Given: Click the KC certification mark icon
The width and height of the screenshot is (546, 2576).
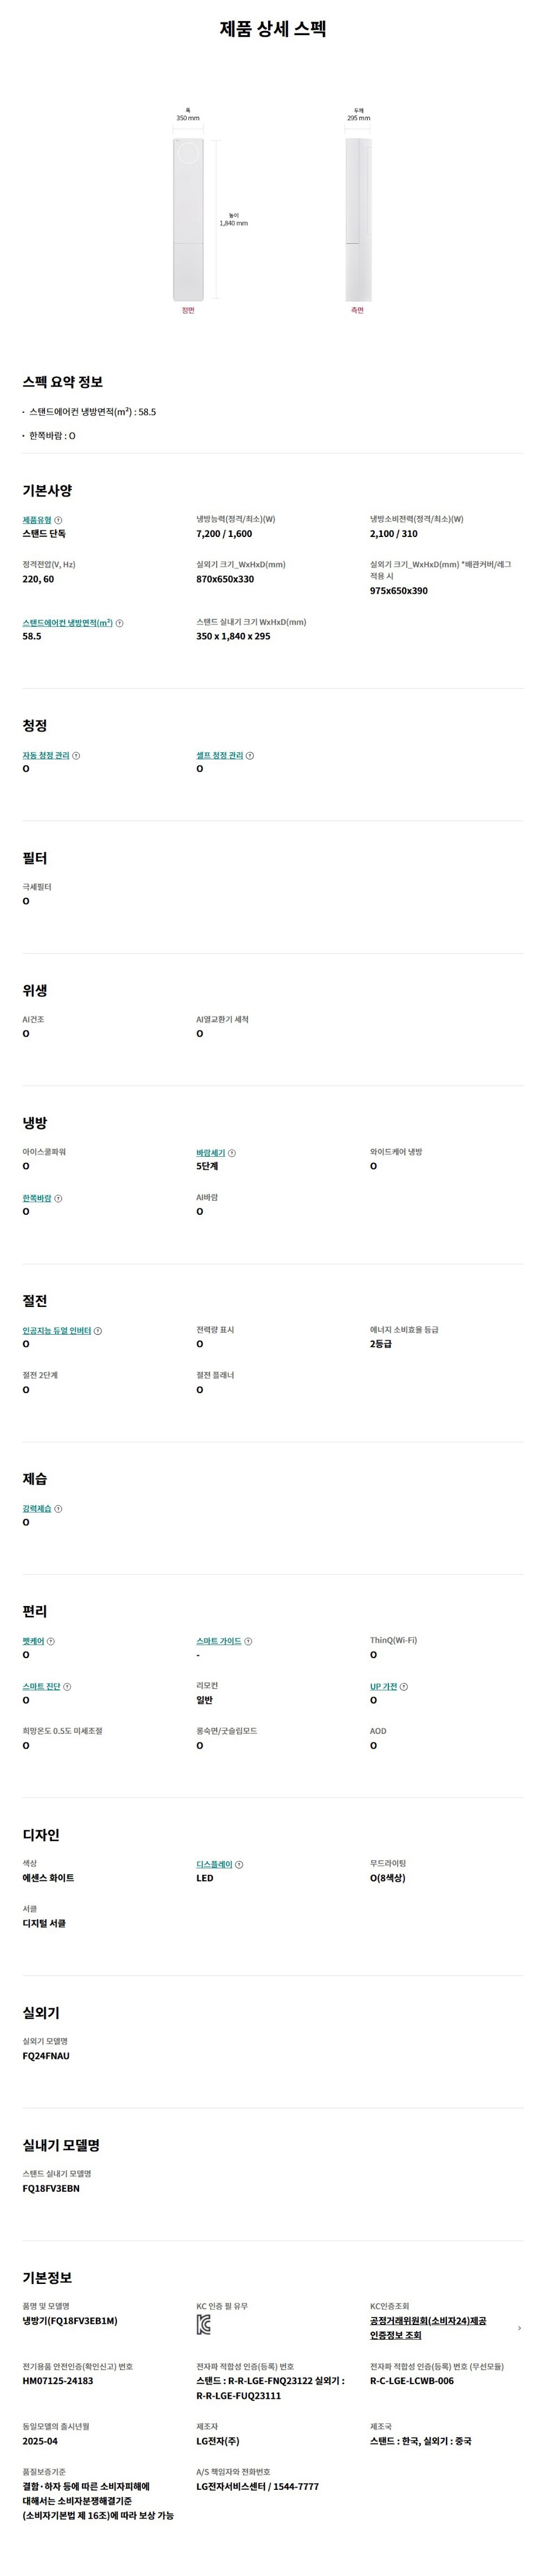Looking at the screenshot, I should 204,2325.
